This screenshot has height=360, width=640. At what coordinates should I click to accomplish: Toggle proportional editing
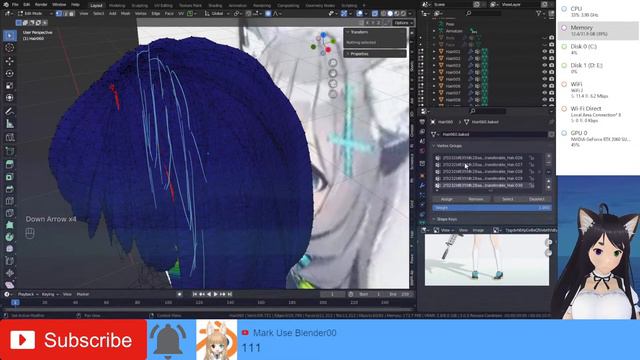coord(268,13)
